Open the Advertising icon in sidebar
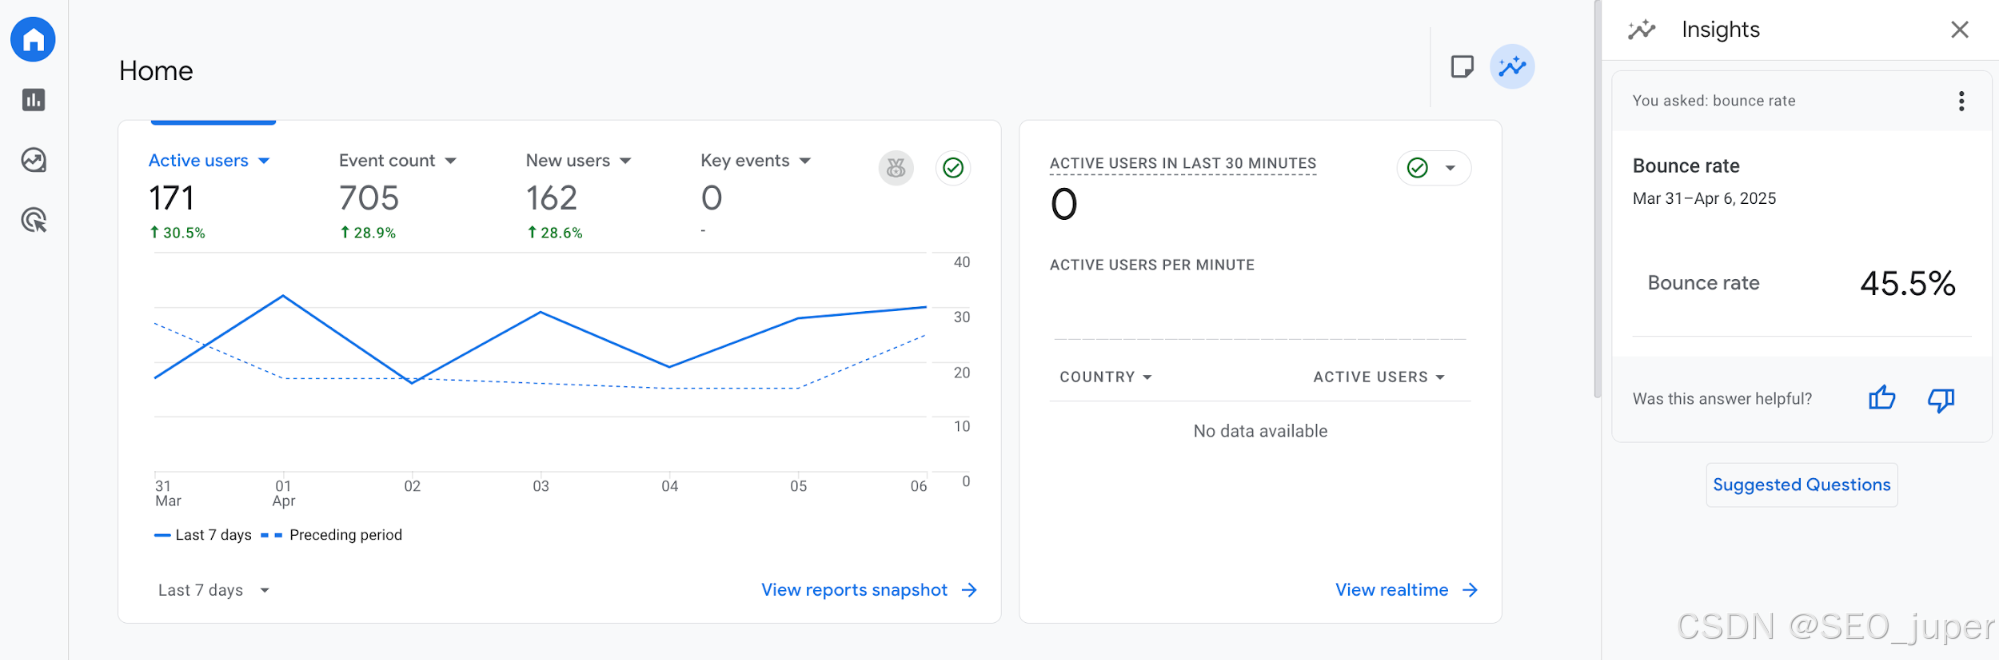Viewport: 1999px width, 660px height. 33,220
